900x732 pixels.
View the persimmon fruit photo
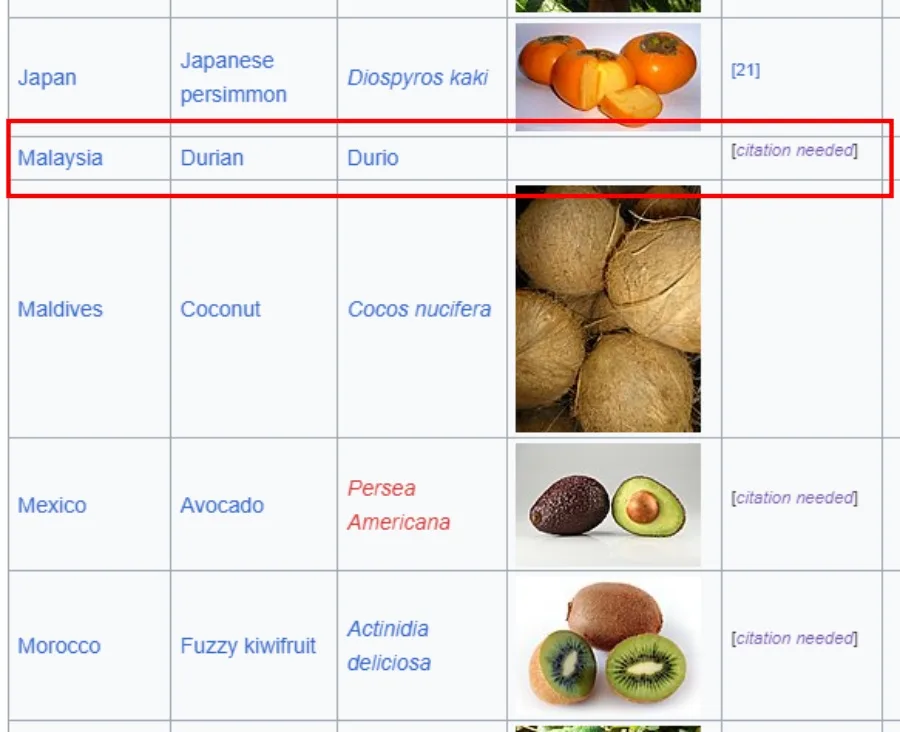point(608,77)
